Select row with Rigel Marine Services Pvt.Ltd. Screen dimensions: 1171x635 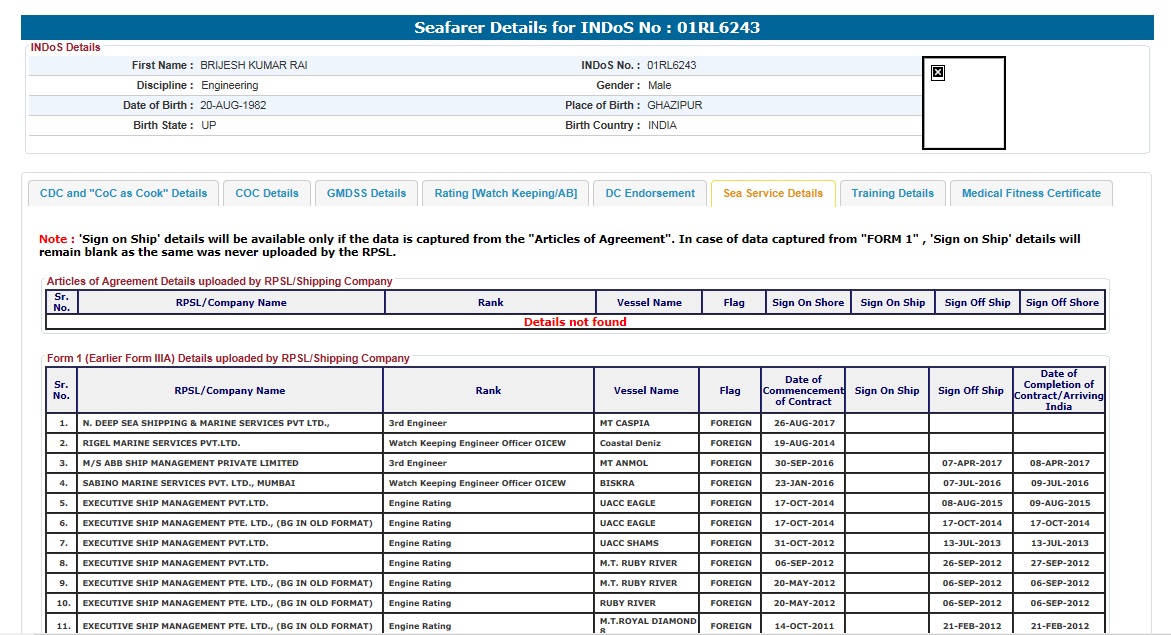point(230,444)
